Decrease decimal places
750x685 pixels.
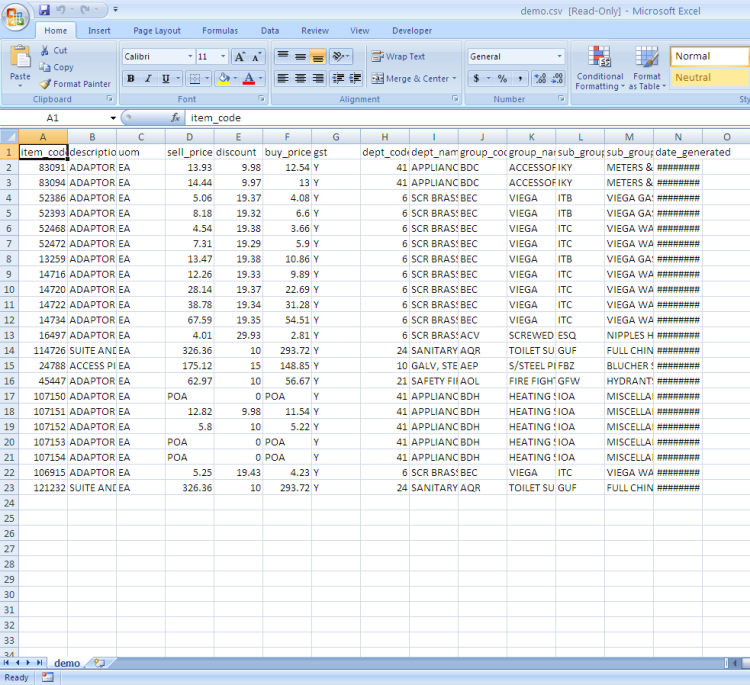pyautogui.click(x=557, y=78)
